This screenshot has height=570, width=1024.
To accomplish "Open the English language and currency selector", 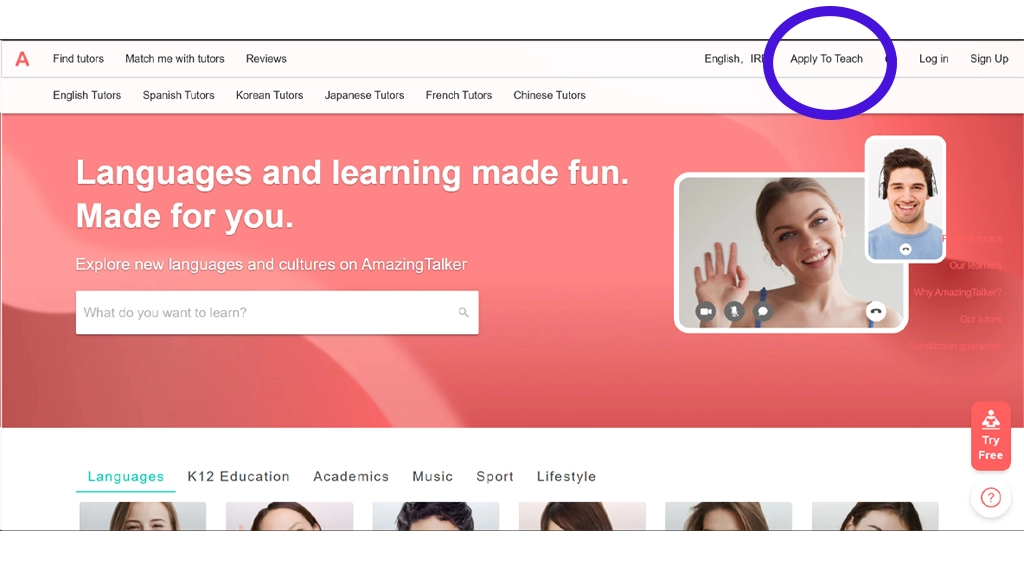I will click(736, 59).
